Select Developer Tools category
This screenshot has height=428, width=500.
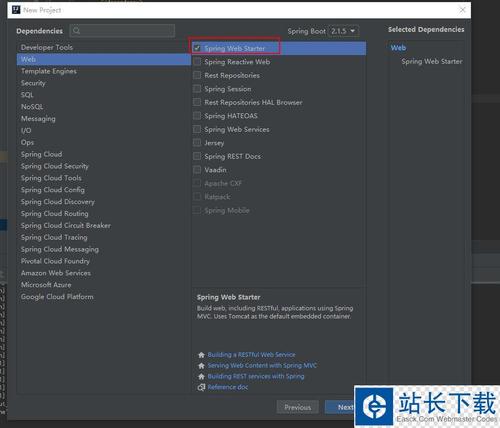[104, 47]
